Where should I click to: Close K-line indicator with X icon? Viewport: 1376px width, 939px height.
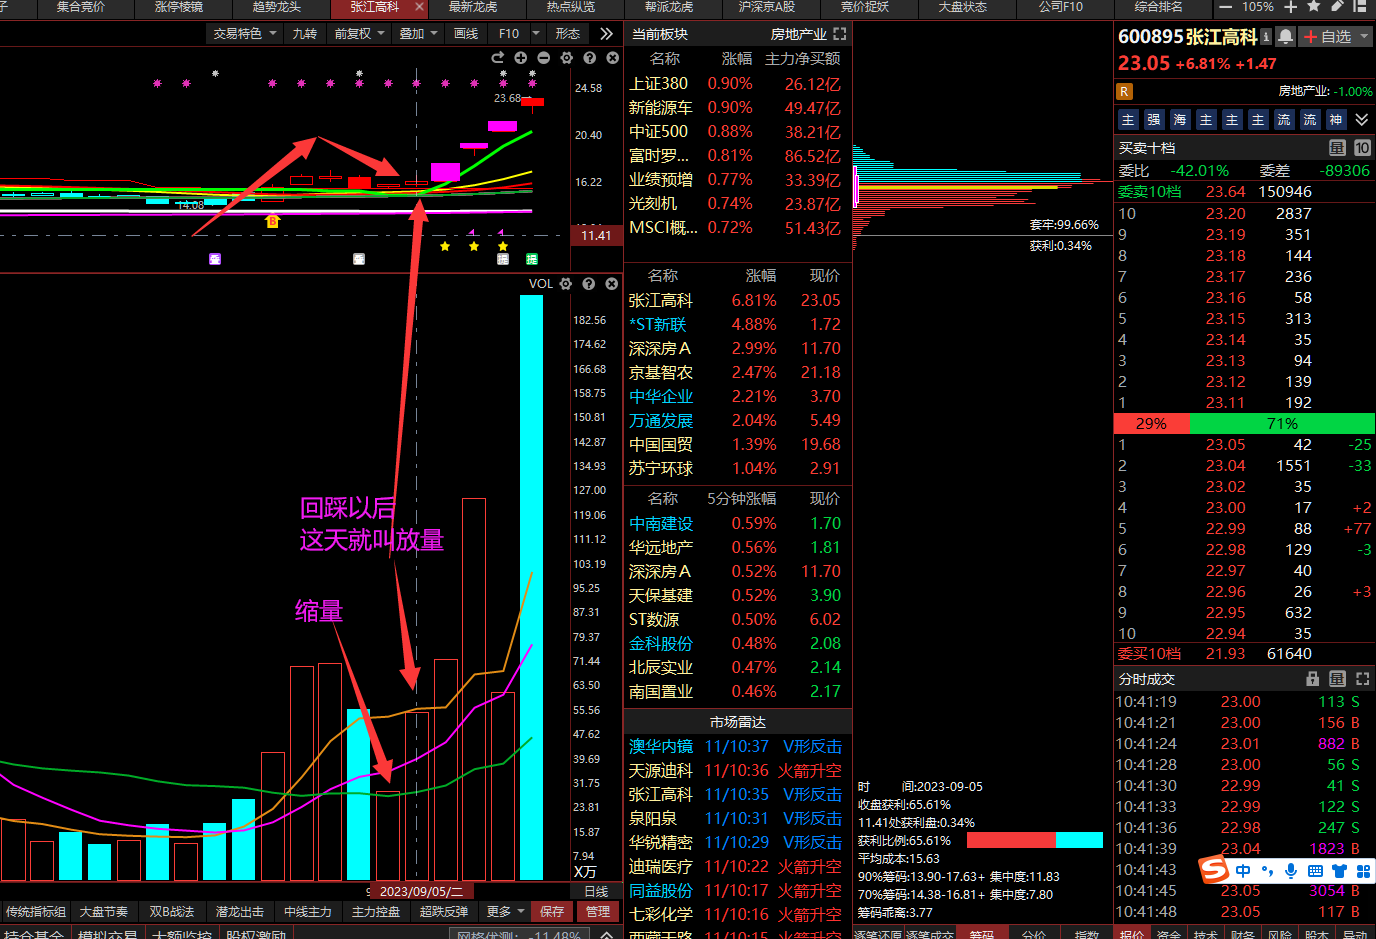(612, 58)
